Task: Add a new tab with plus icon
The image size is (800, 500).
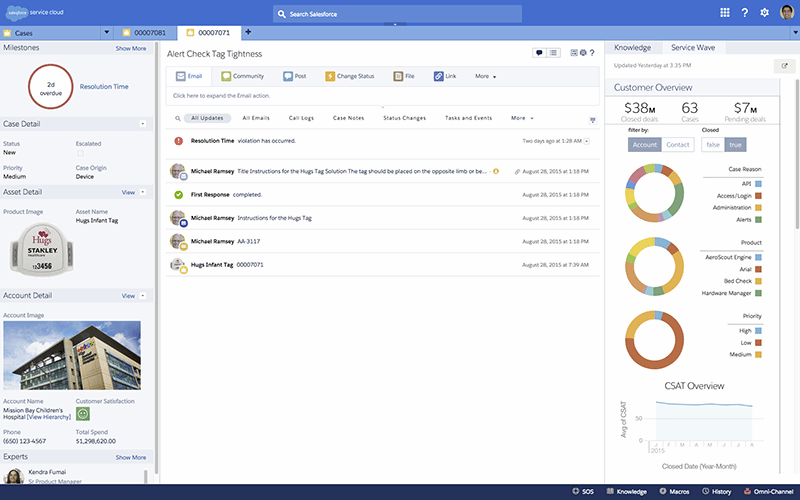Action: 248,32
